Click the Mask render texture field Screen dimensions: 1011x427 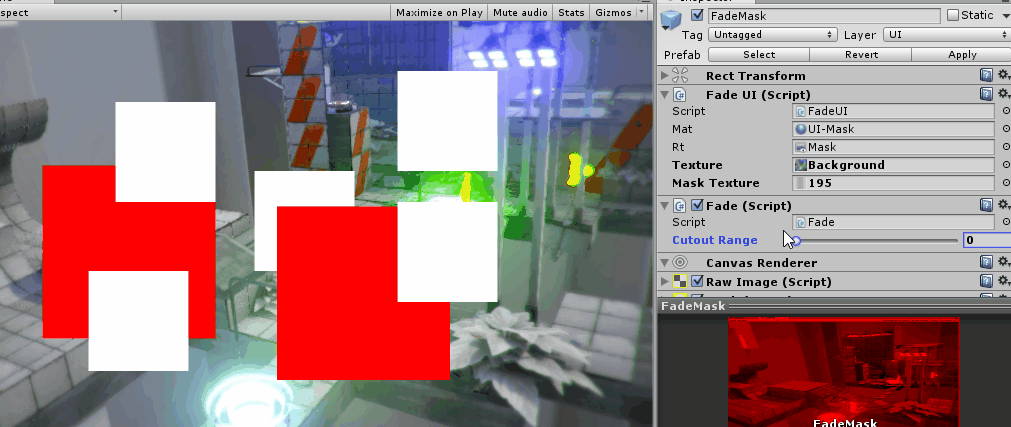(893, 147)
